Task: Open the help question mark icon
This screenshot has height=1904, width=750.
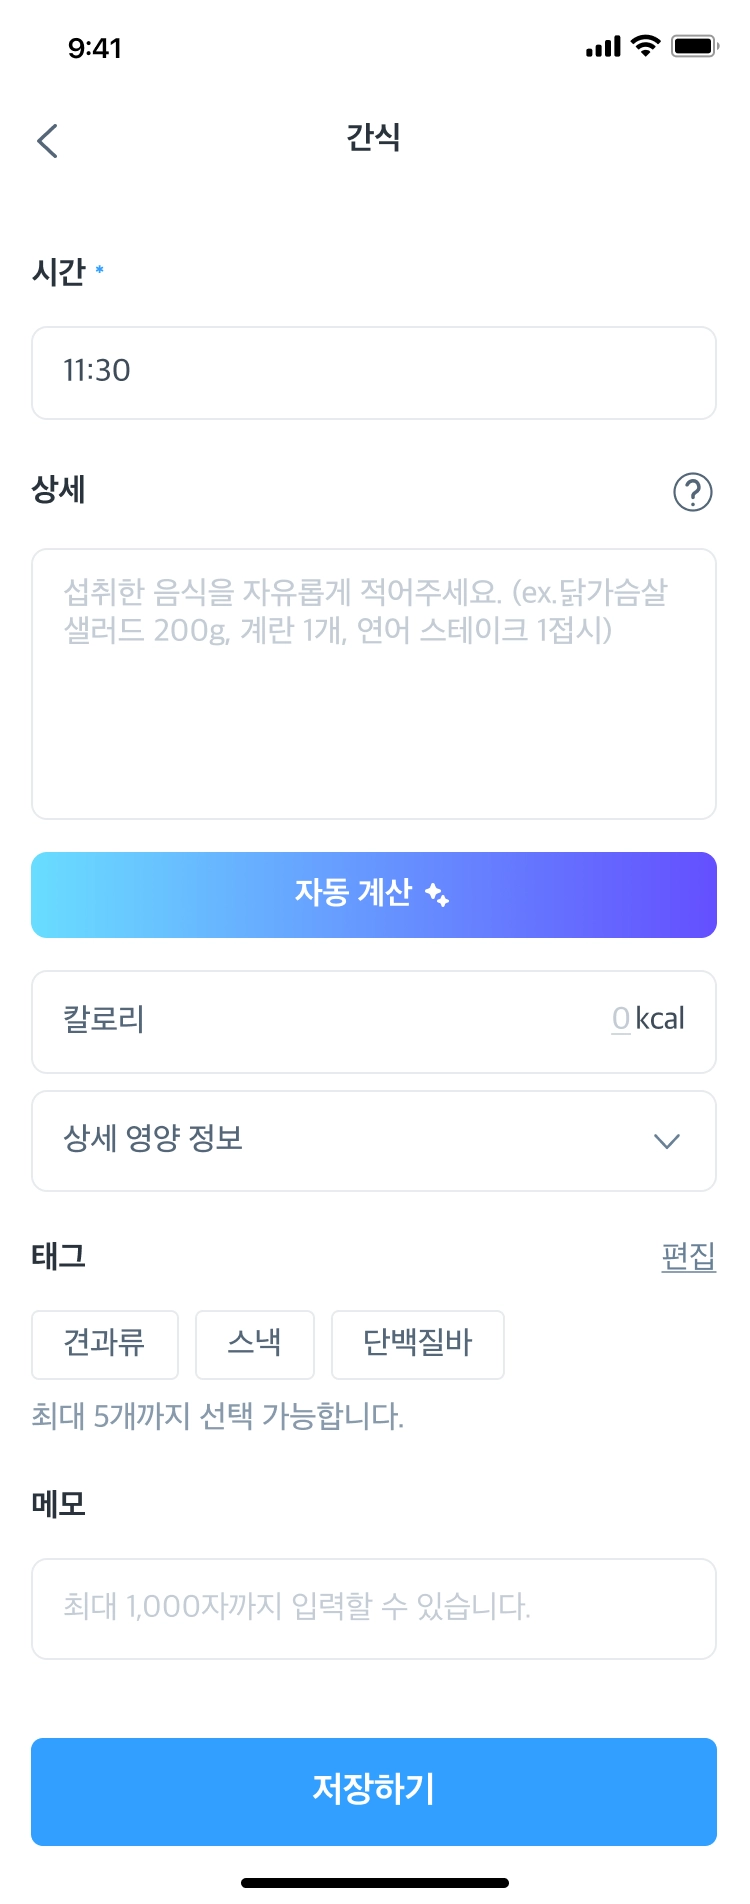Action: [x=692, y=492]
